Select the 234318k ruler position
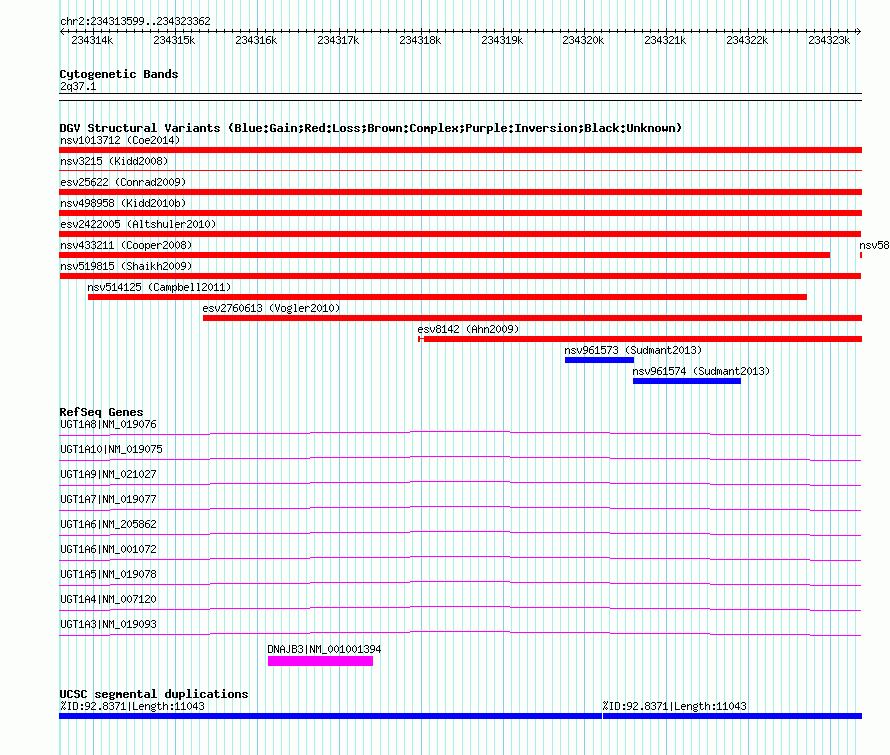This screenshot has height=755, width=890. (420, 40)
